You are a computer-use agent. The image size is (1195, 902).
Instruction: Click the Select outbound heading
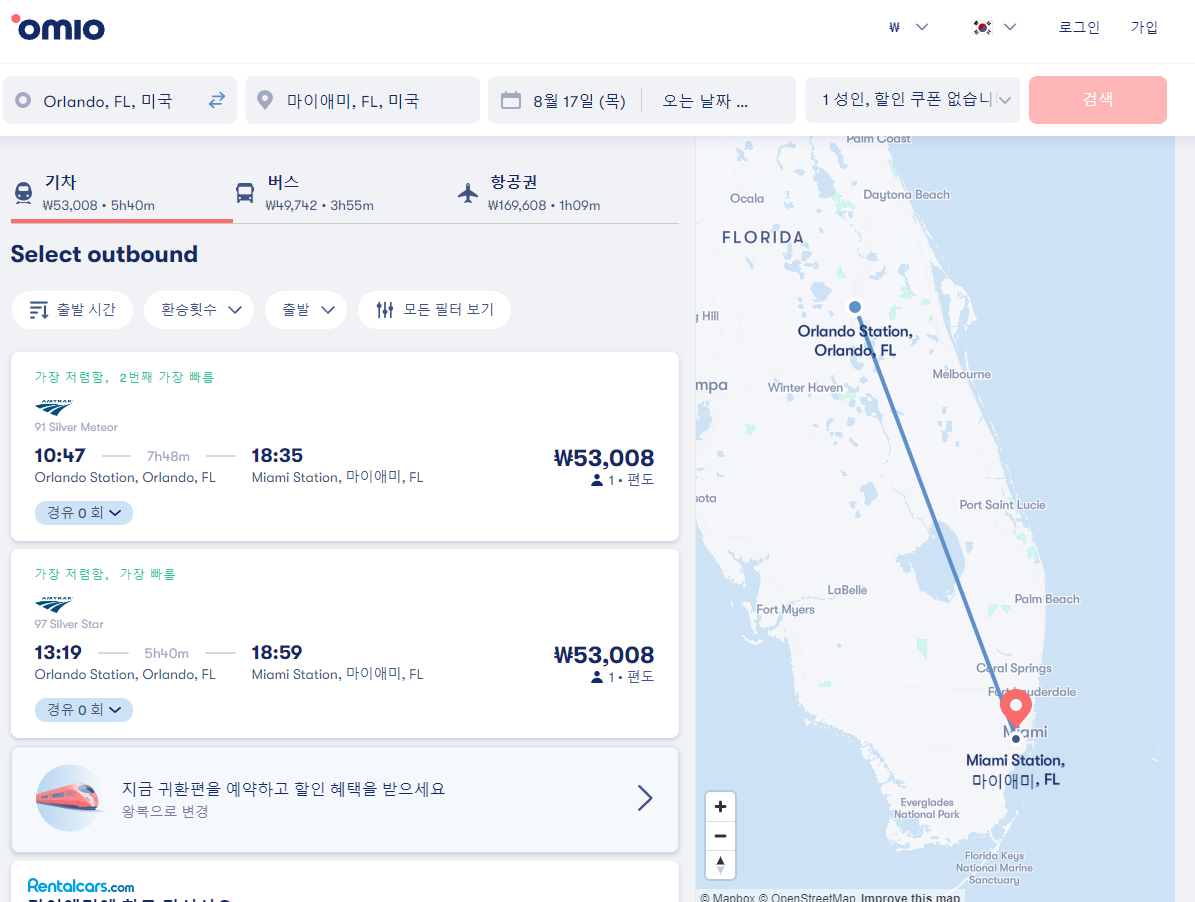click(104, 254)
